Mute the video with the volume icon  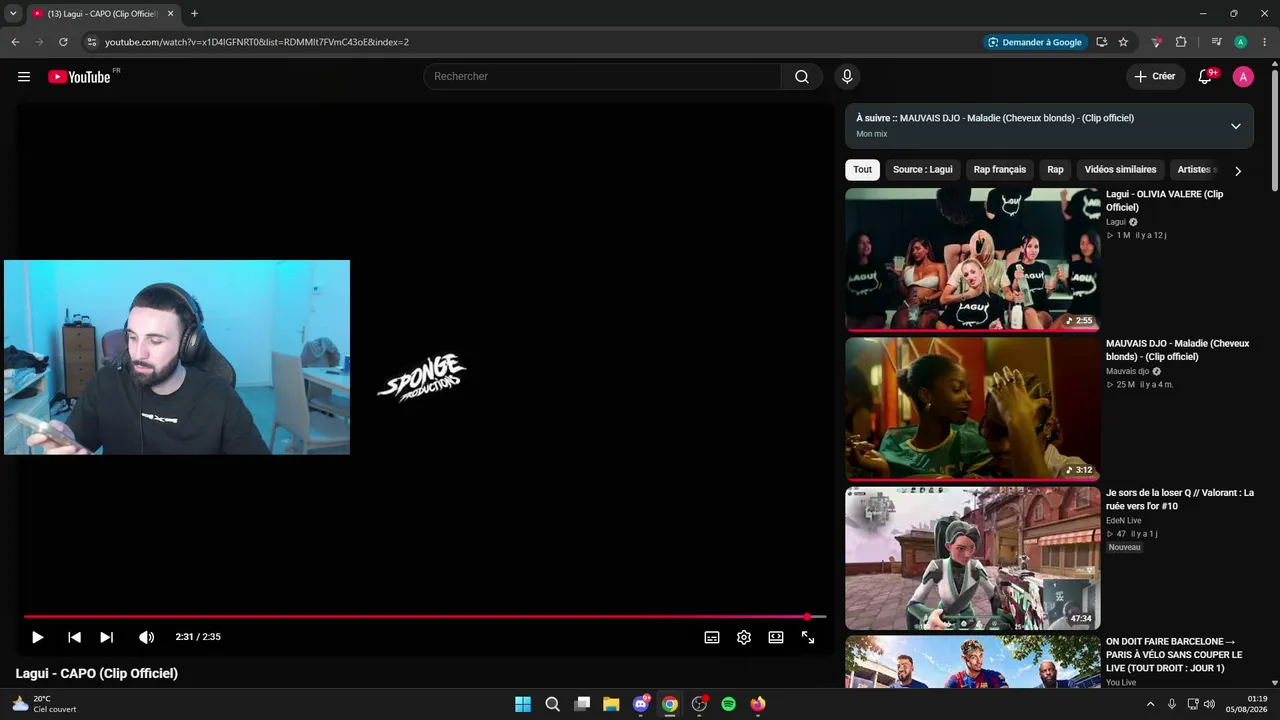[x=146, y=637]
